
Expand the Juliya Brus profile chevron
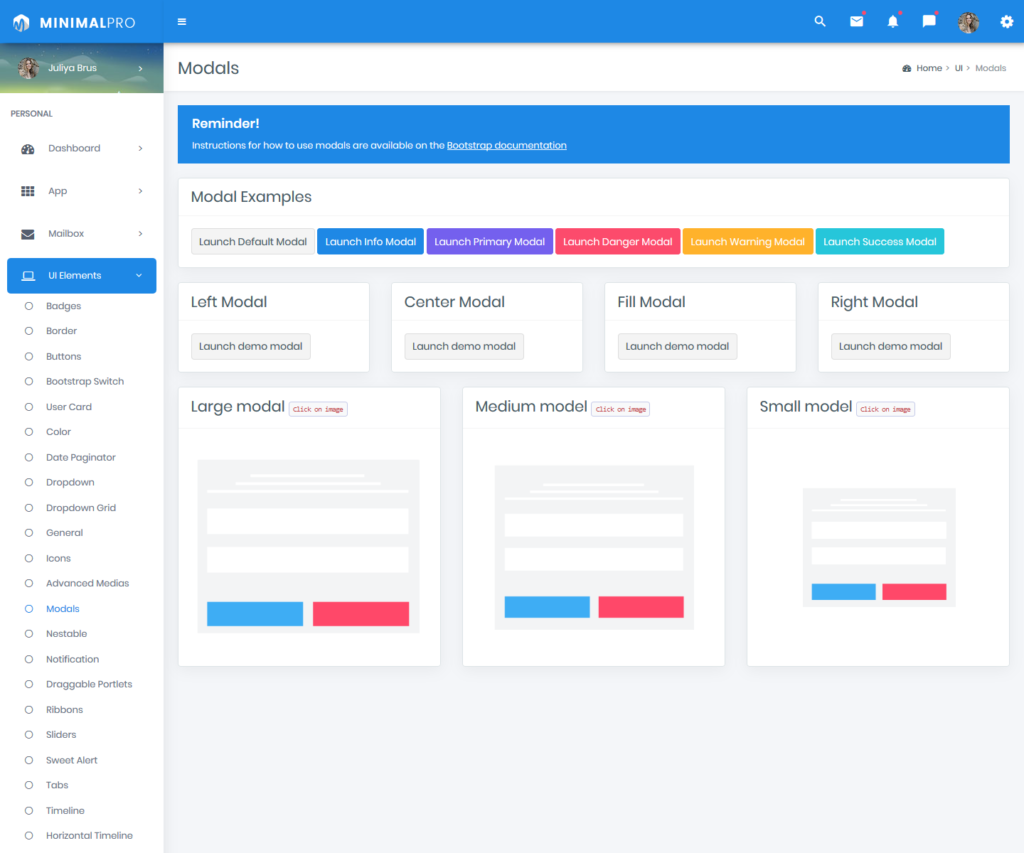[x=140, y=69]
